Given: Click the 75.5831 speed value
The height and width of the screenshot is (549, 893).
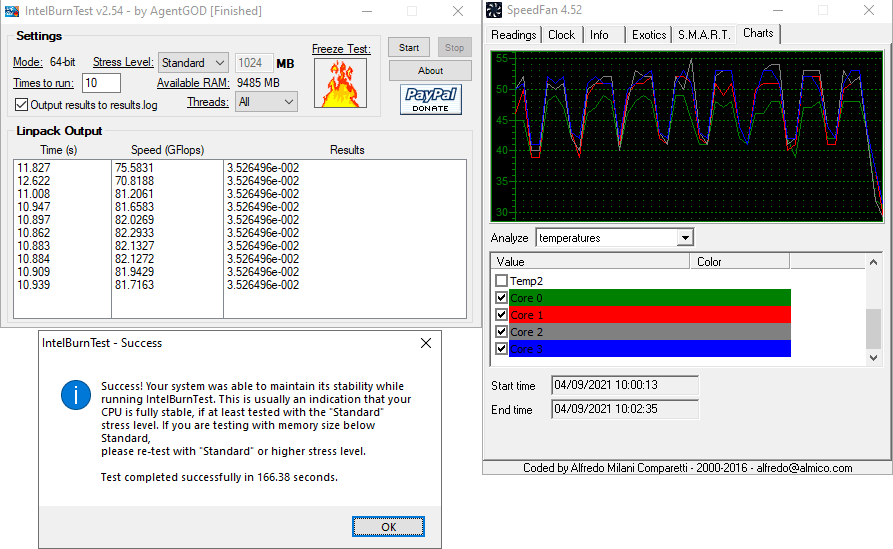Looking at the screenshot, I should tap(134, 168).
